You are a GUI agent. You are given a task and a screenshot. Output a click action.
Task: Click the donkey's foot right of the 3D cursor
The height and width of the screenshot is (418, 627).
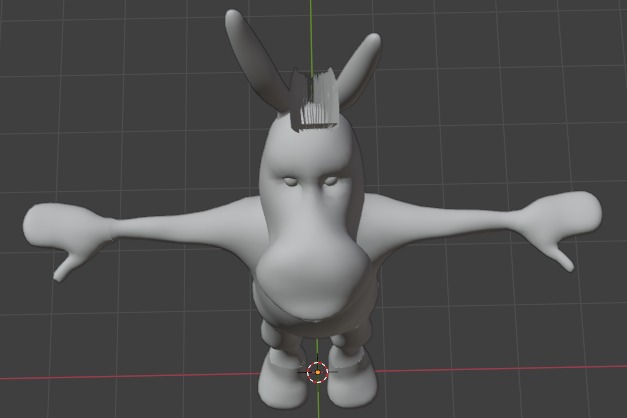[x=351, y=379]
